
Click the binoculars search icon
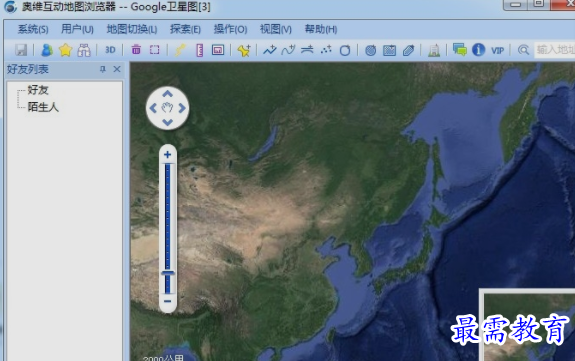pos(84,50)
